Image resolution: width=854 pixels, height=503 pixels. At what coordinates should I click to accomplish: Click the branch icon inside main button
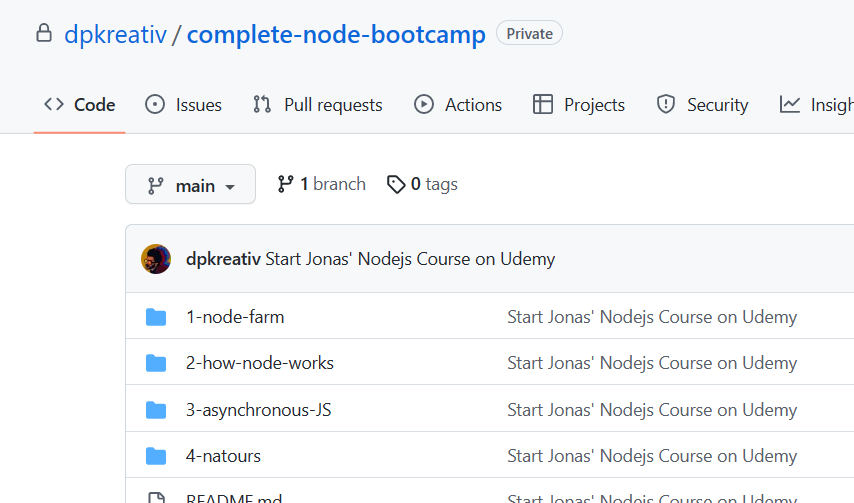click(155, 186)
